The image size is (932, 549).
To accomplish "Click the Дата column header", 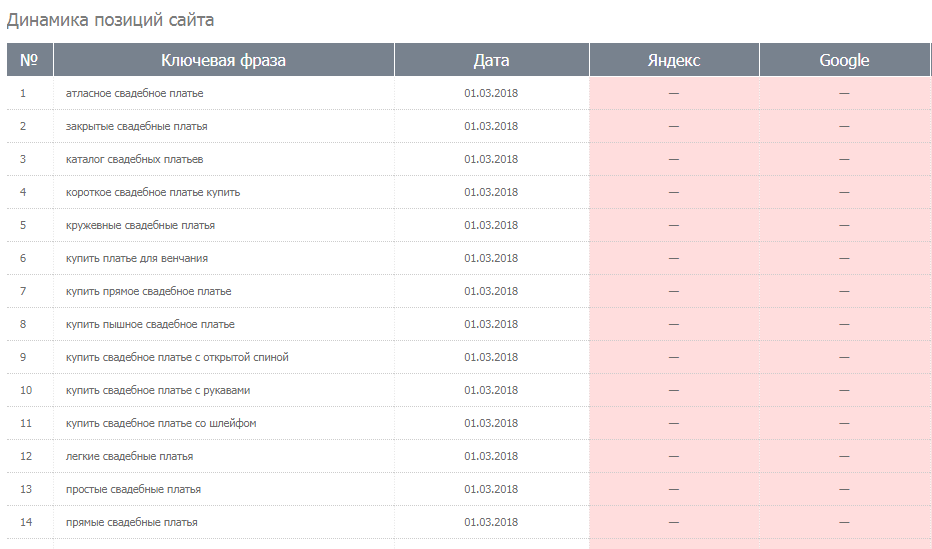I will 492,60.
